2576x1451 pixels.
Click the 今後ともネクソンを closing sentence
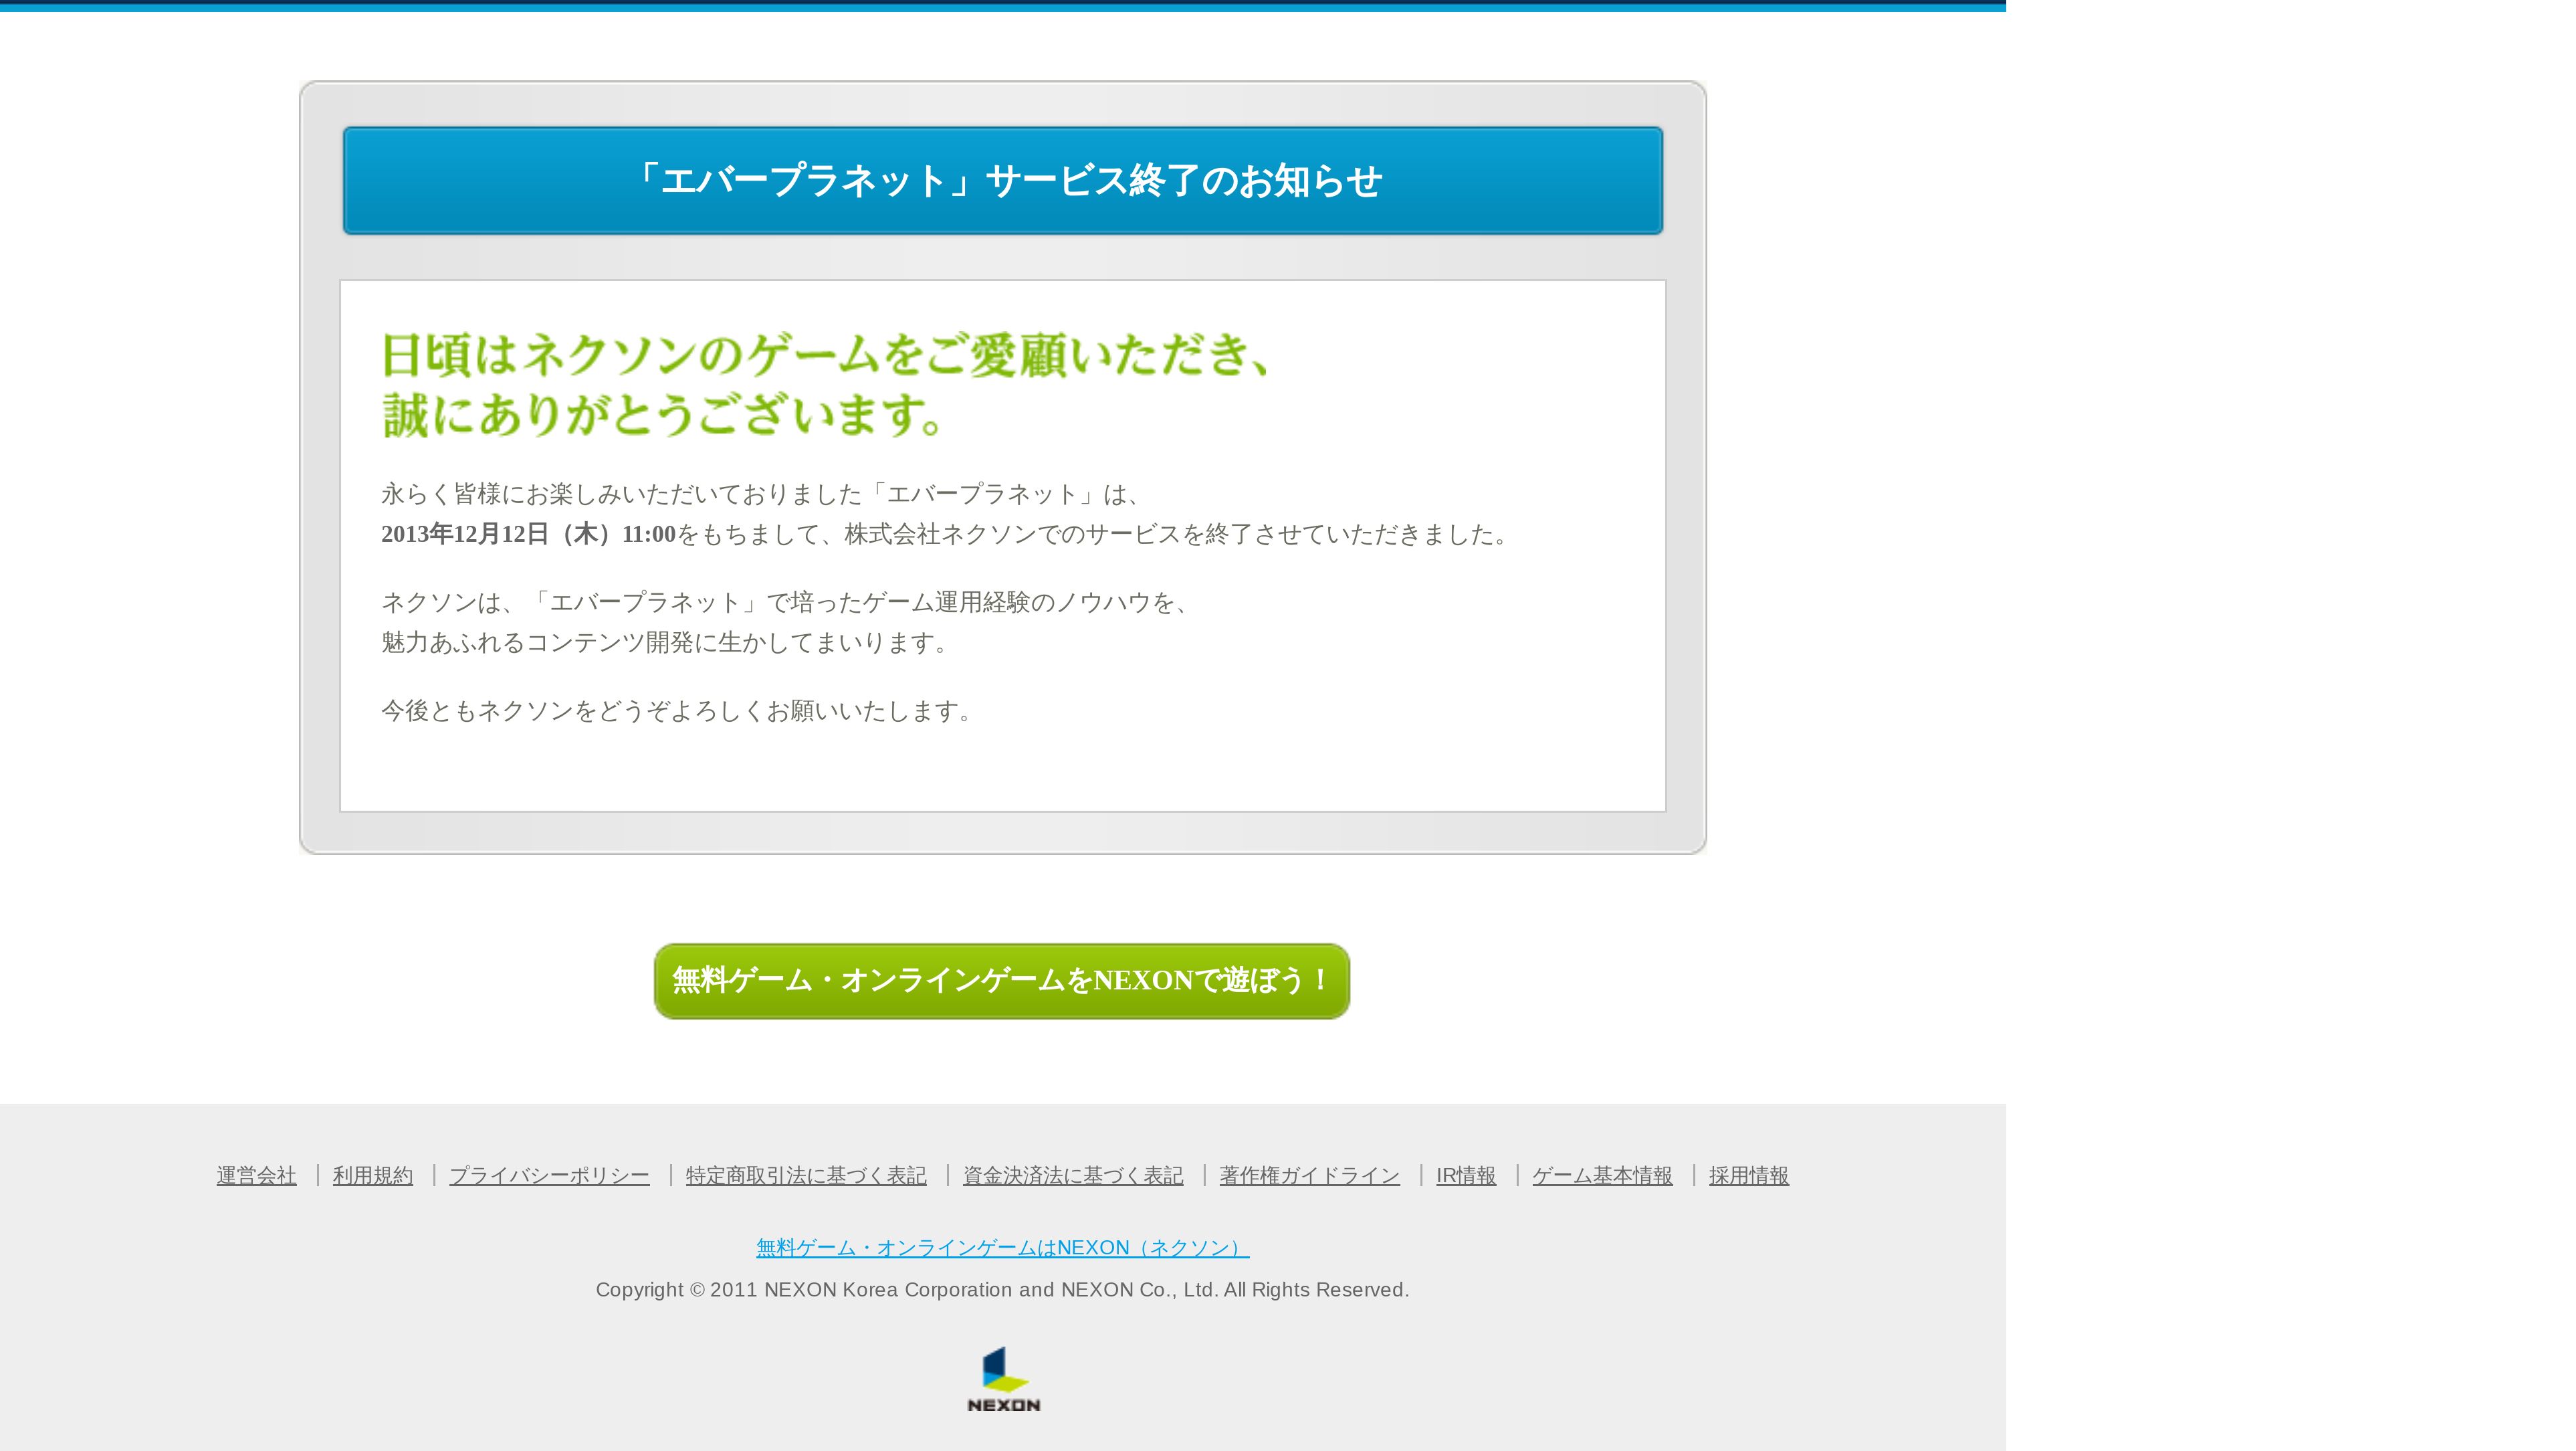676,711
